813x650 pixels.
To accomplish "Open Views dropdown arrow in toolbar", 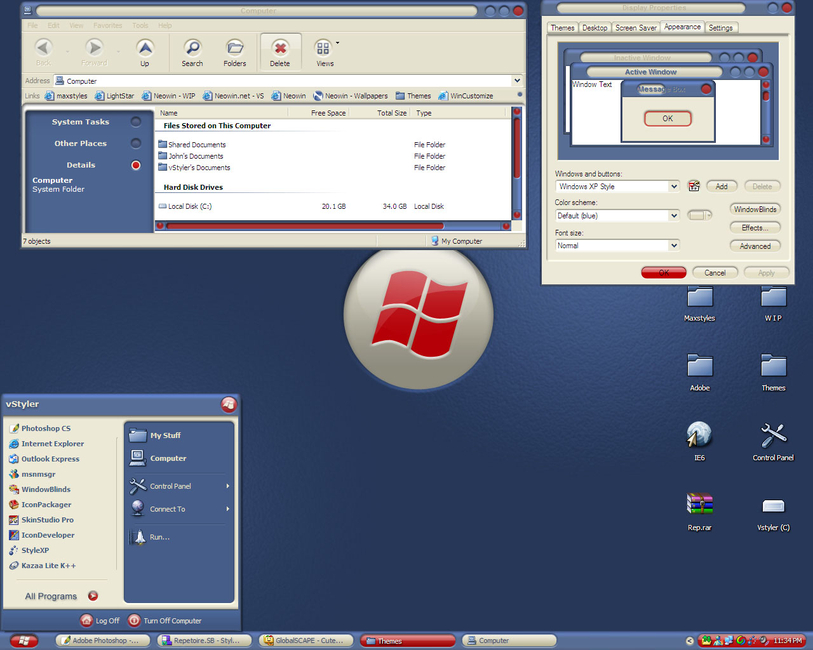I will pyautogui.click(x=338, y=43).
